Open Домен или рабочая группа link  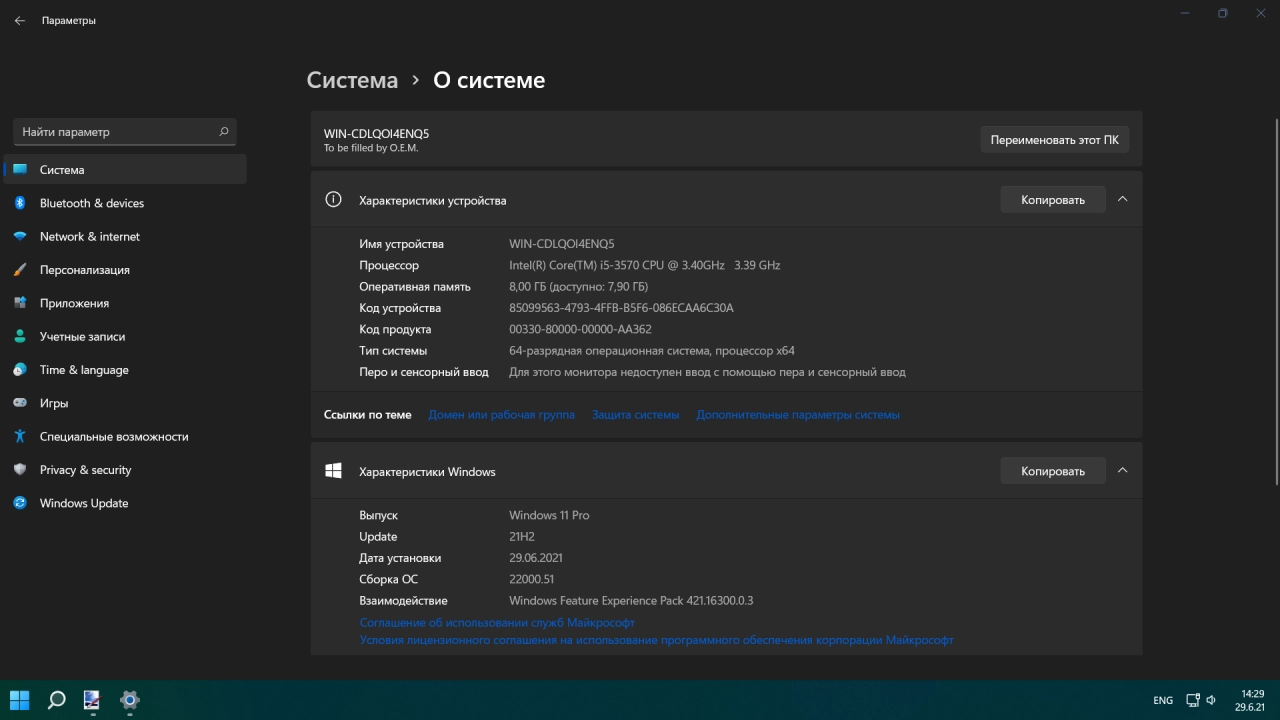pyautogui.click(x=501, y=414)
